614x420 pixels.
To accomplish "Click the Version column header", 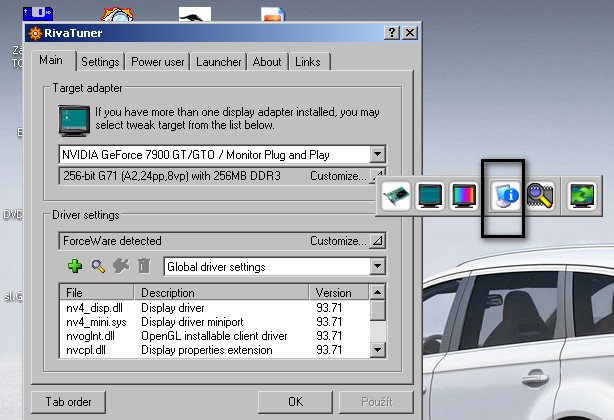I will (x=339, y=292).
